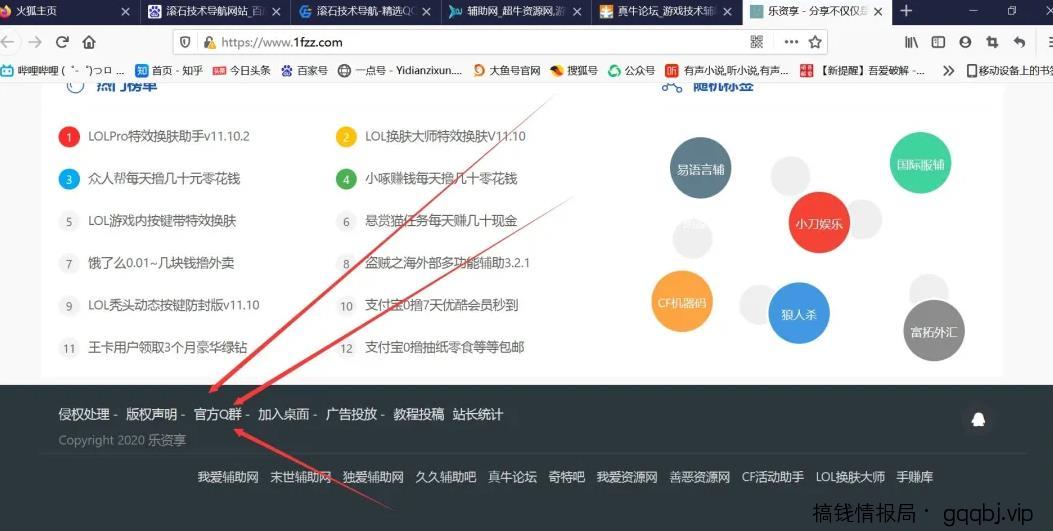This screenshot has width=1053, height=531.
Task: Click the grey 富拓外汇 bubble
Action: point(933,330)
